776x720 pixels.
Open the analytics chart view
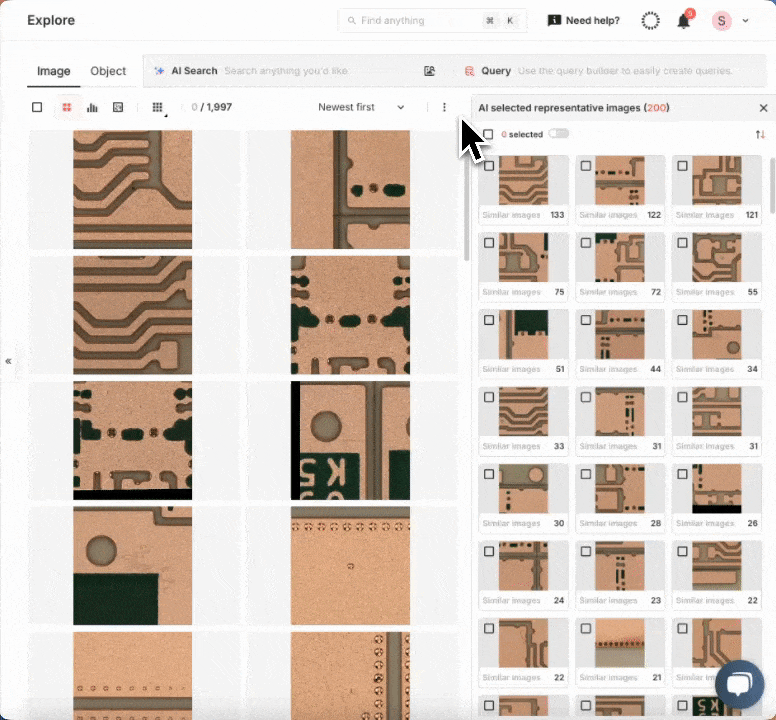pyautogui.click(x=92, y=107)
